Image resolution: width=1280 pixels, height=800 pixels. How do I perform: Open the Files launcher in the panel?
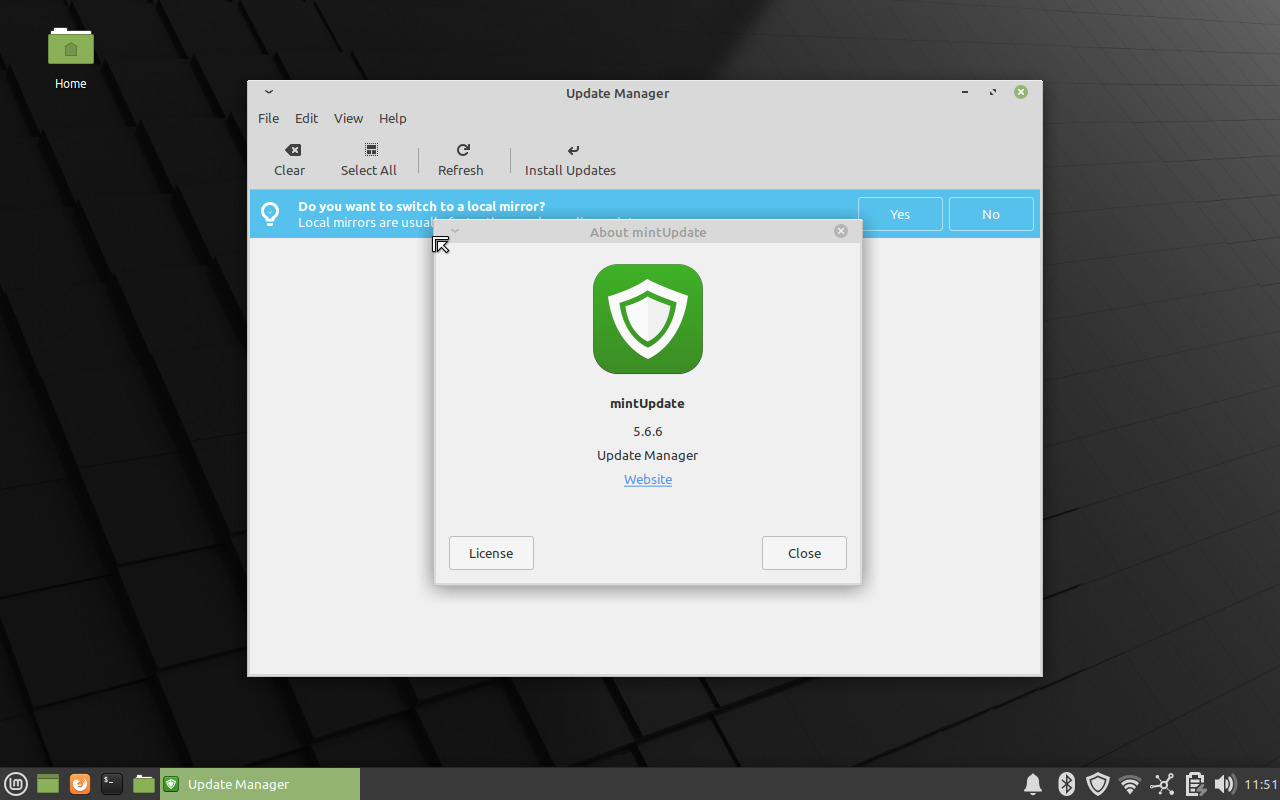point(144,784)
